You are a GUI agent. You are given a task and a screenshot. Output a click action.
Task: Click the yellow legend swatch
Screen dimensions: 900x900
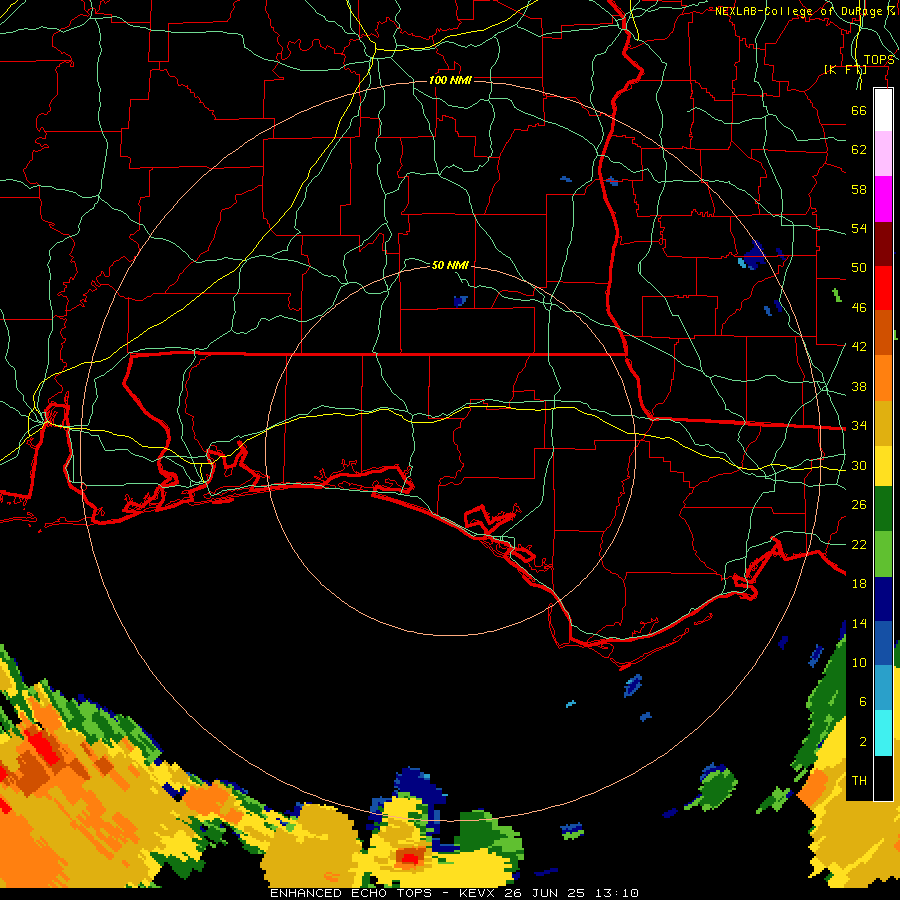coord(883,465)
